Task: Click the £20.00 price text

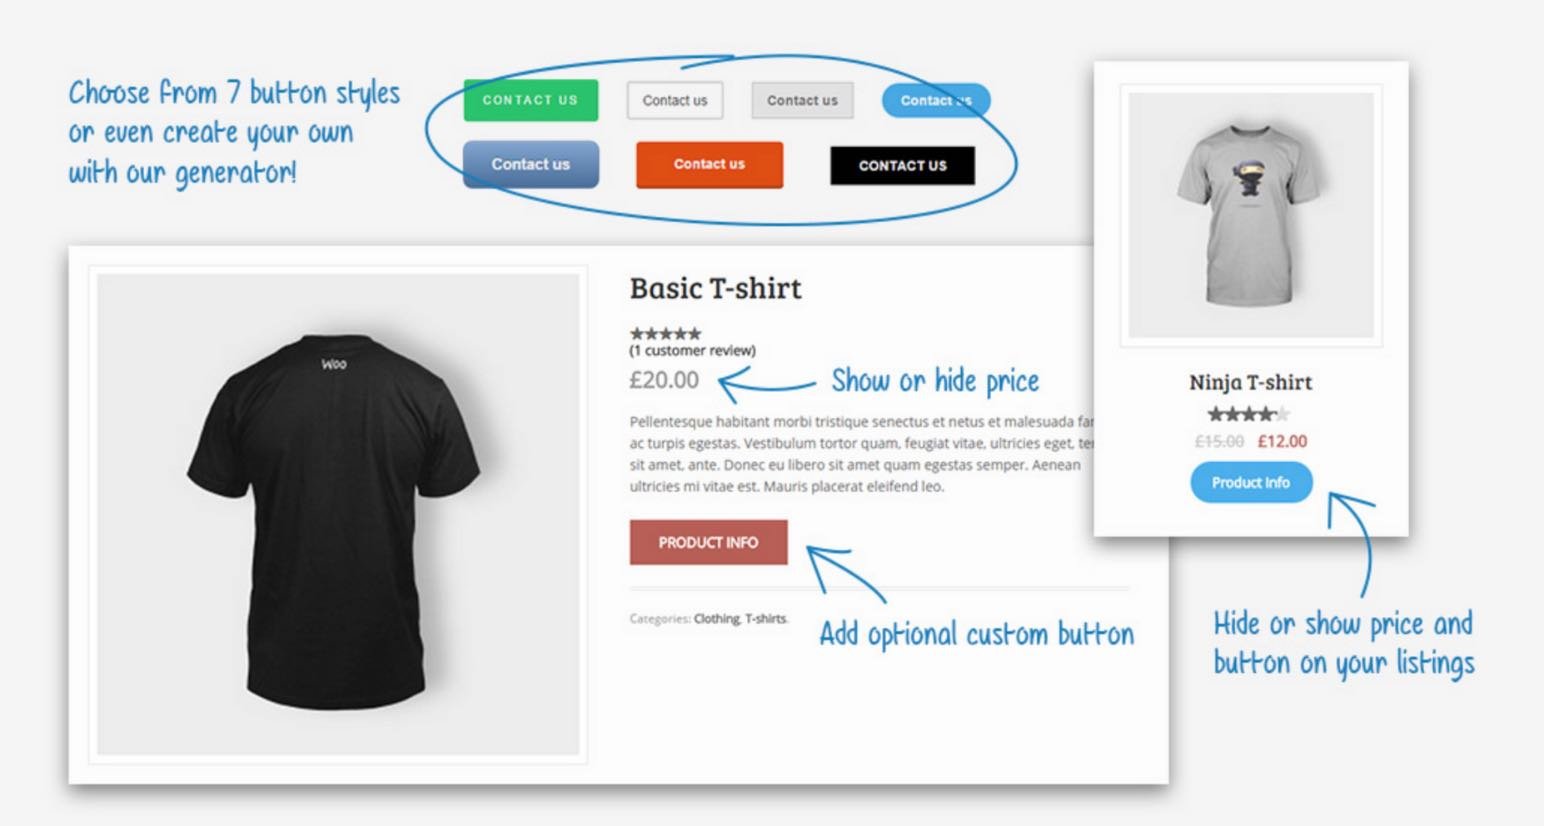Action: click(664, 380)
